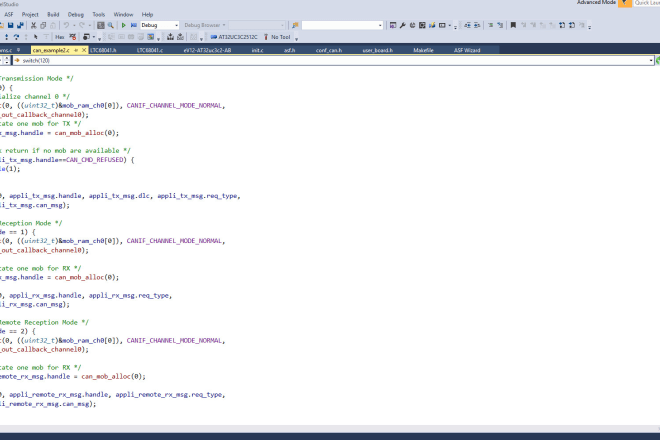Uncomment the selected lines

500,25
